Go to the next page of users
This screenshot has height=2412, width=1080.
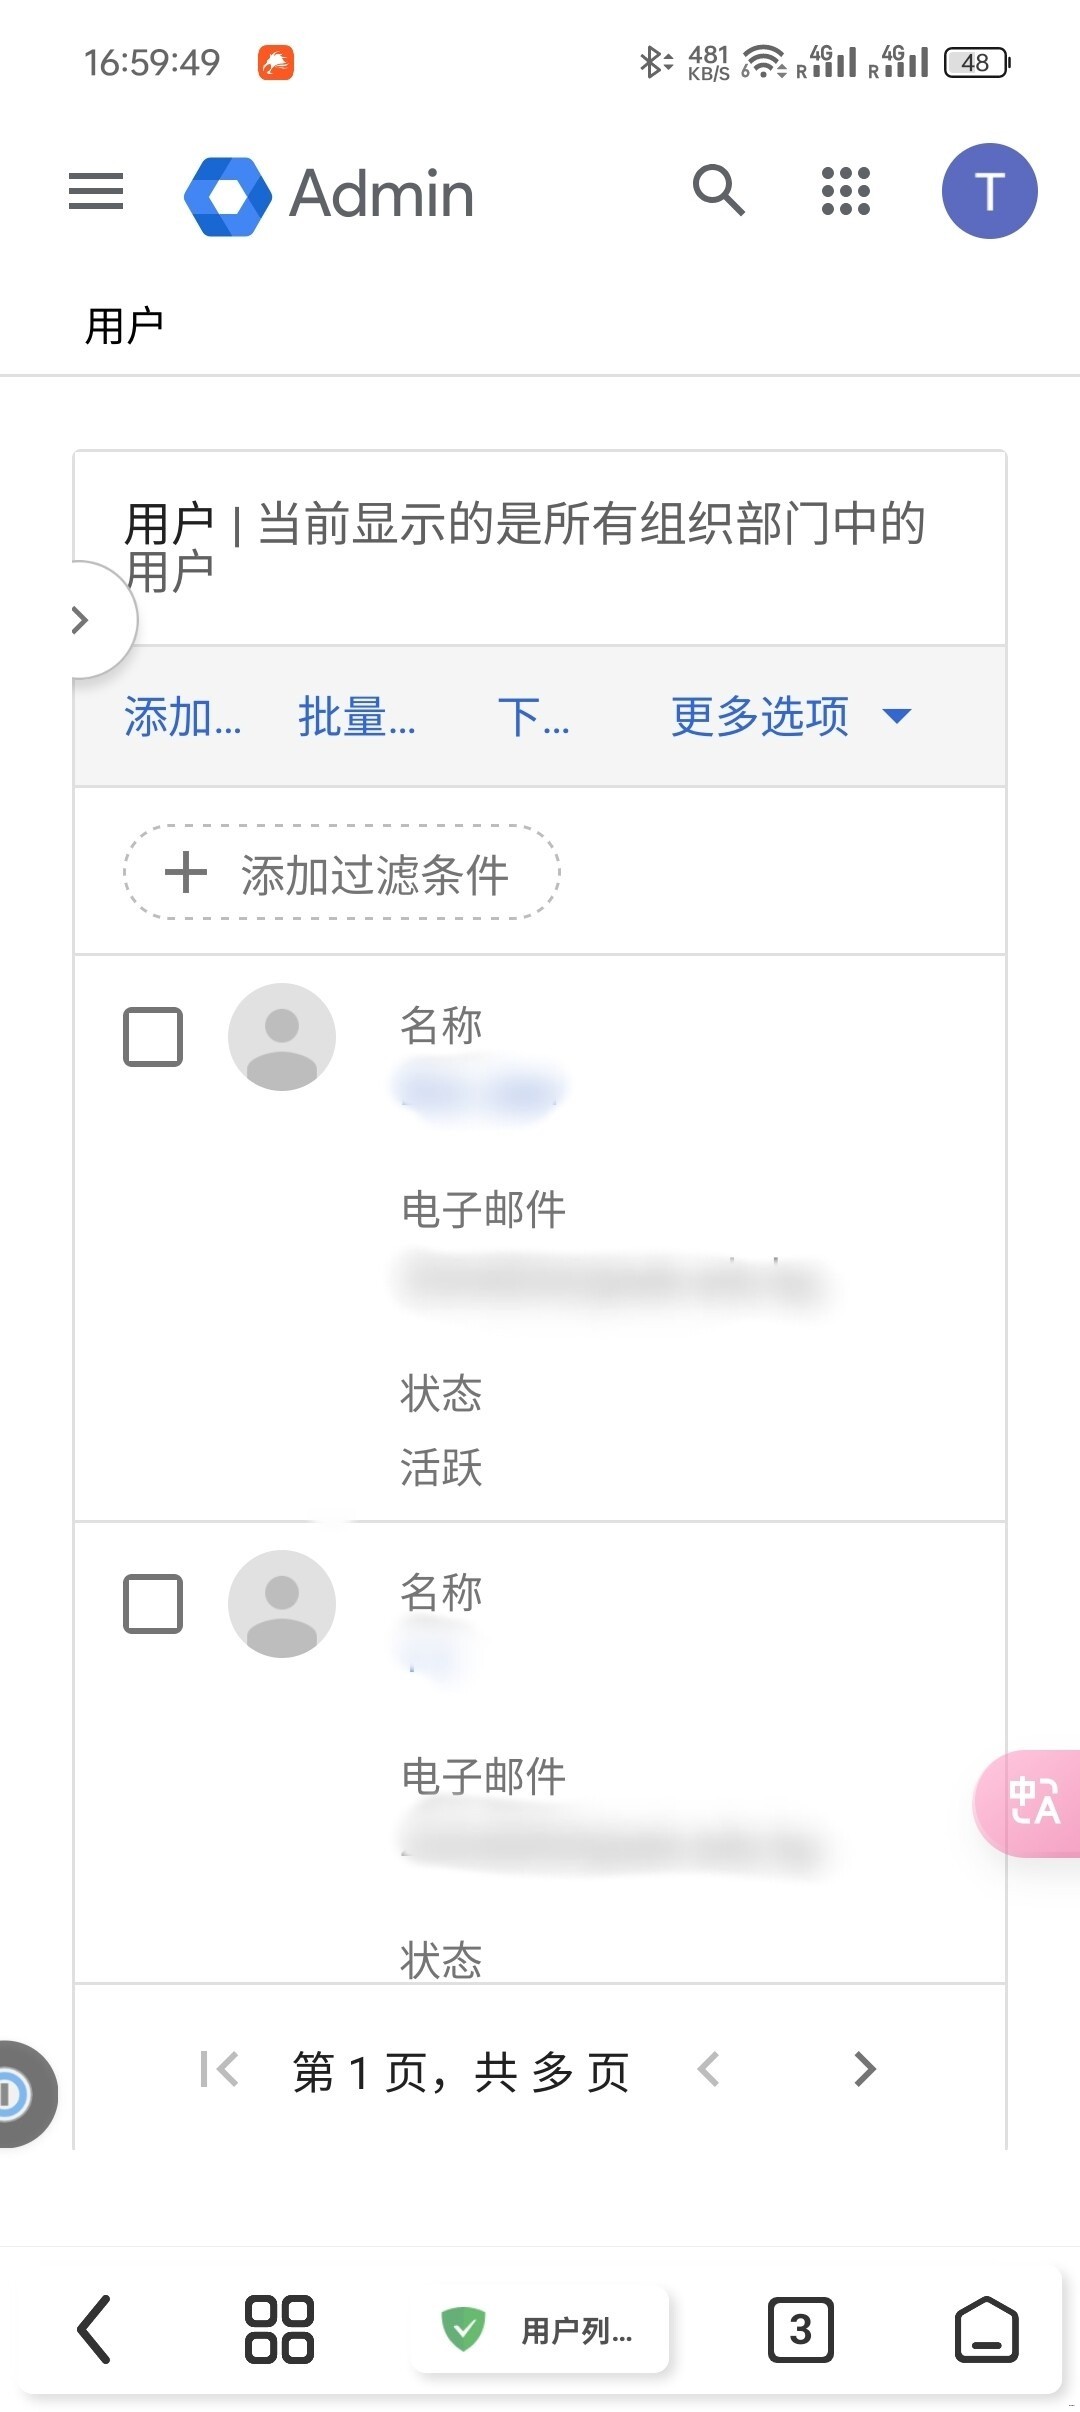(x=865, y=2070)
